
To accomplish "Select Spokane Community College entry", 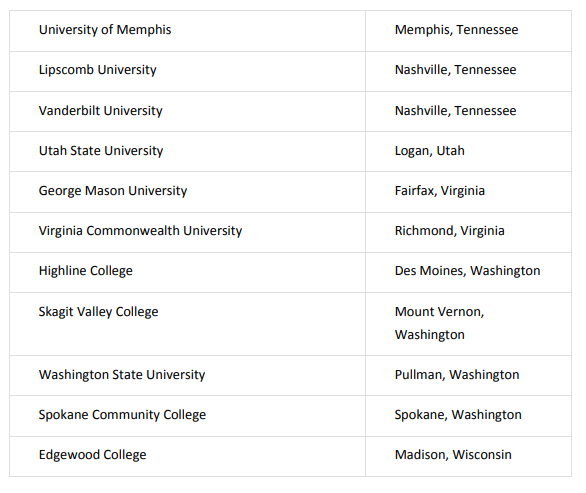I will click(122, 415).
